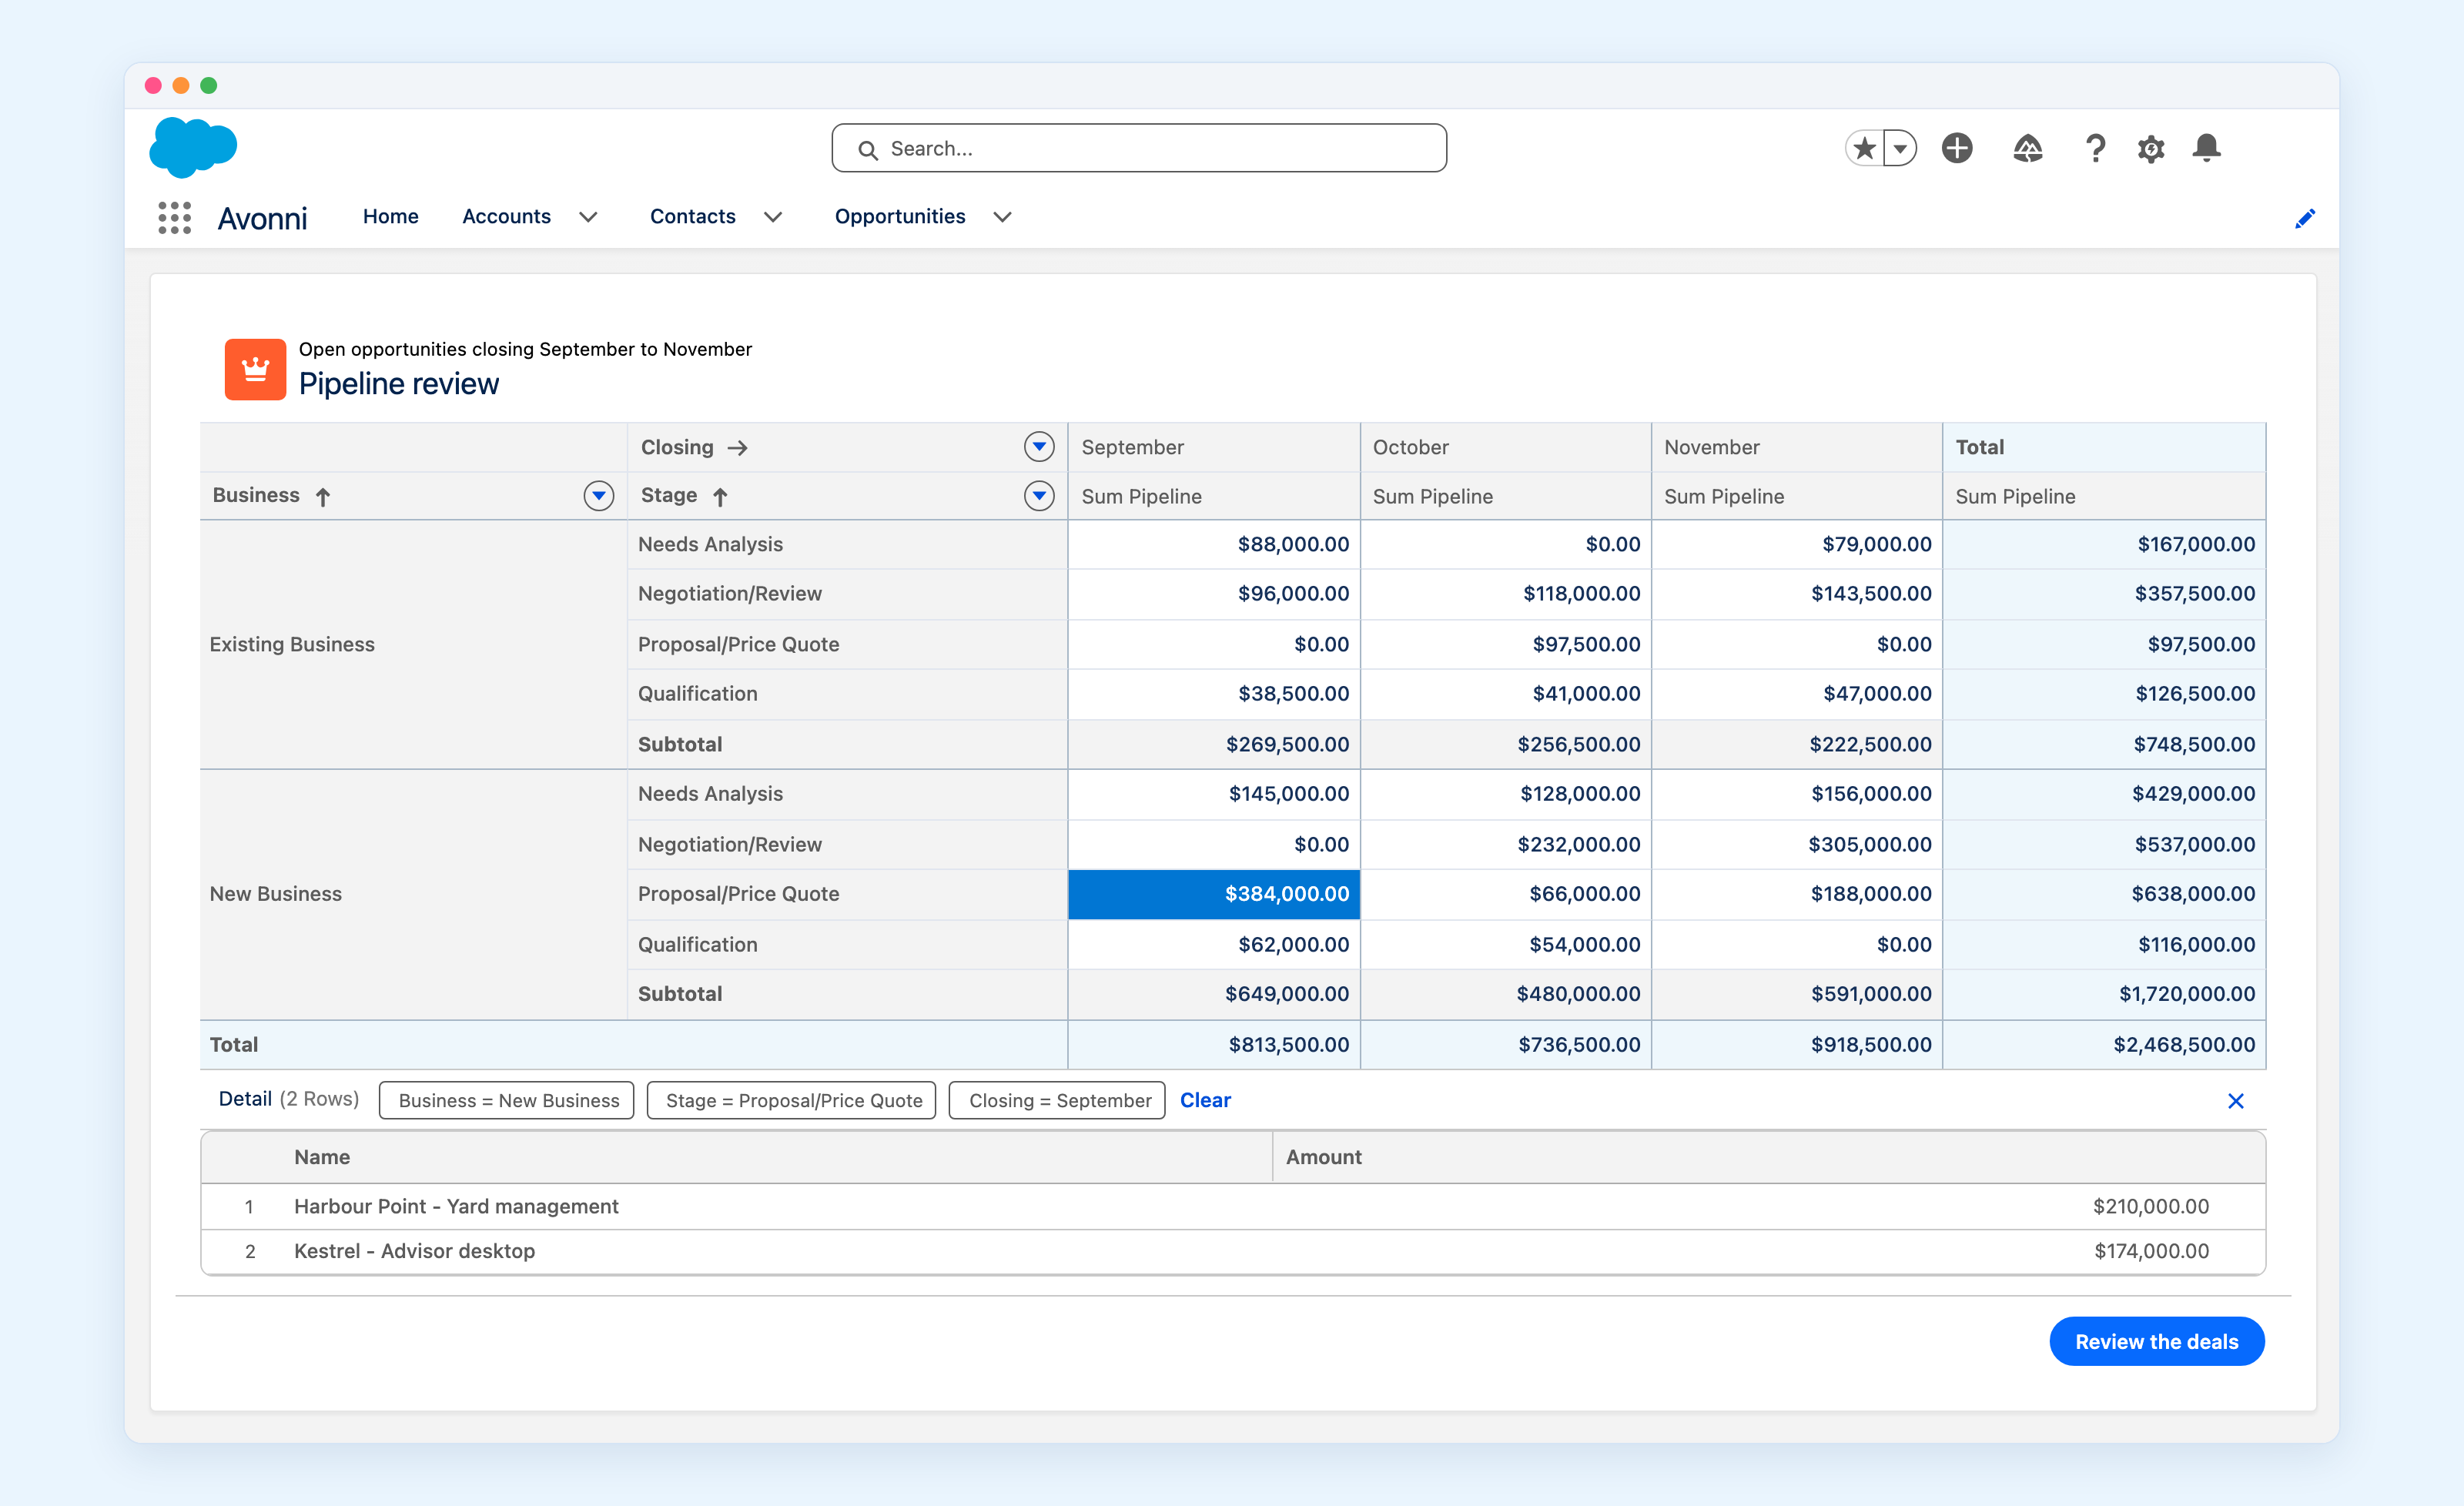Click the $145,000.00 September cell
This screenshot has height=1506, width=2464.
(1214, 794)
